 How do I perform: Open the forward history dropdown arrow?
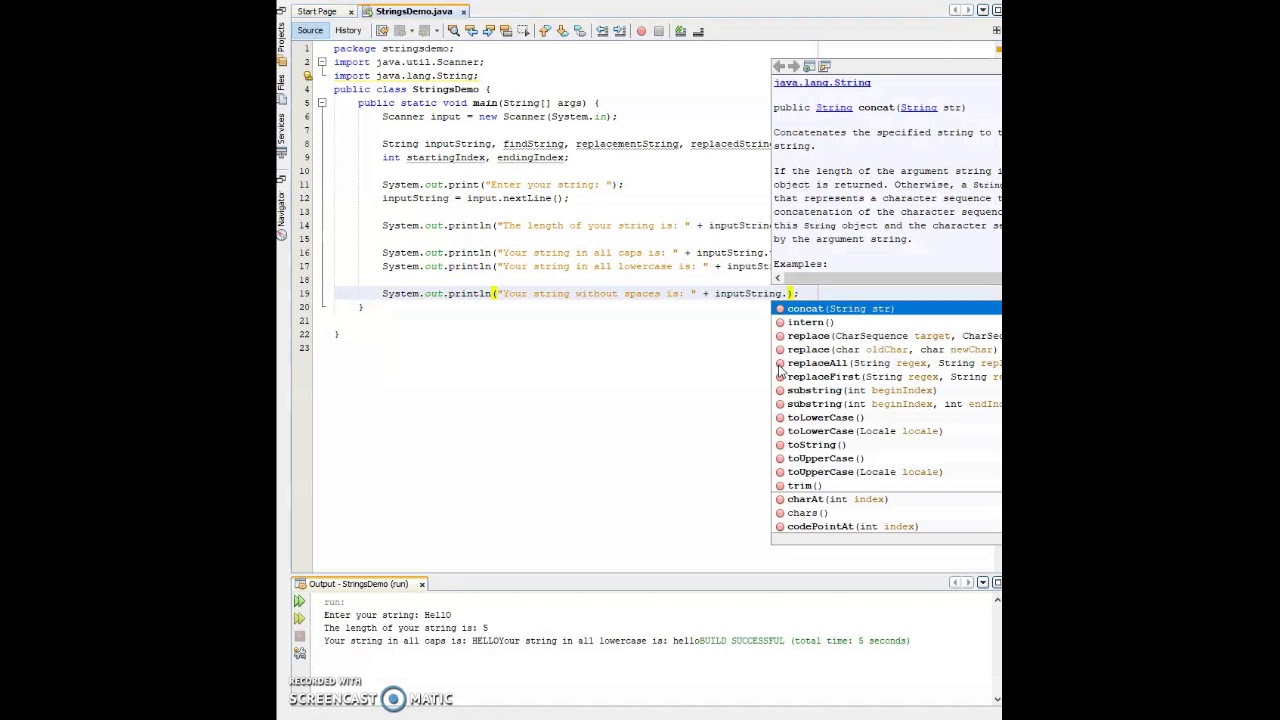click(437, 31)
